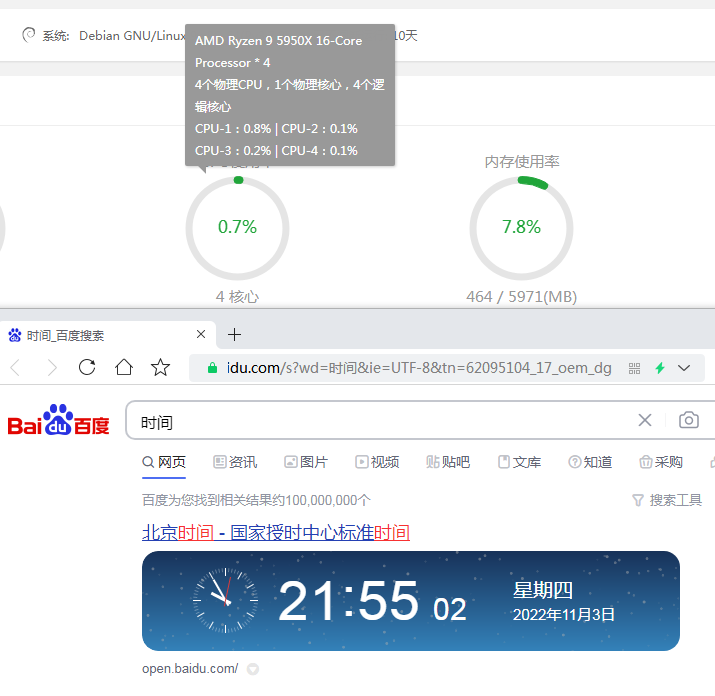715x696 pixels.
Task: Click the browser forward arrow
Action: 52,368
